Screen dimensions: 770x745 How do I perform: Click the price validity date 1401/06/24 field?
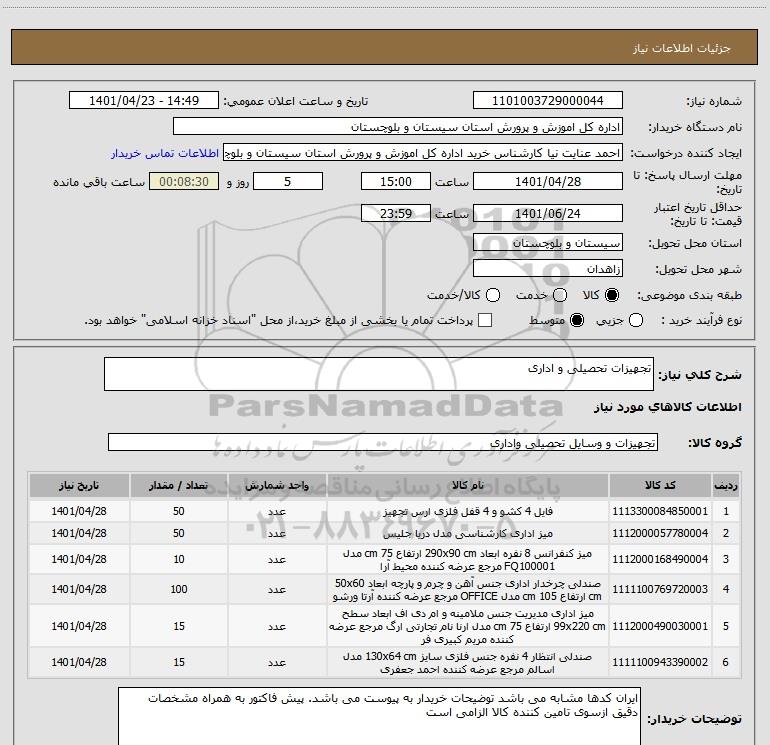[x=548, y=213]
